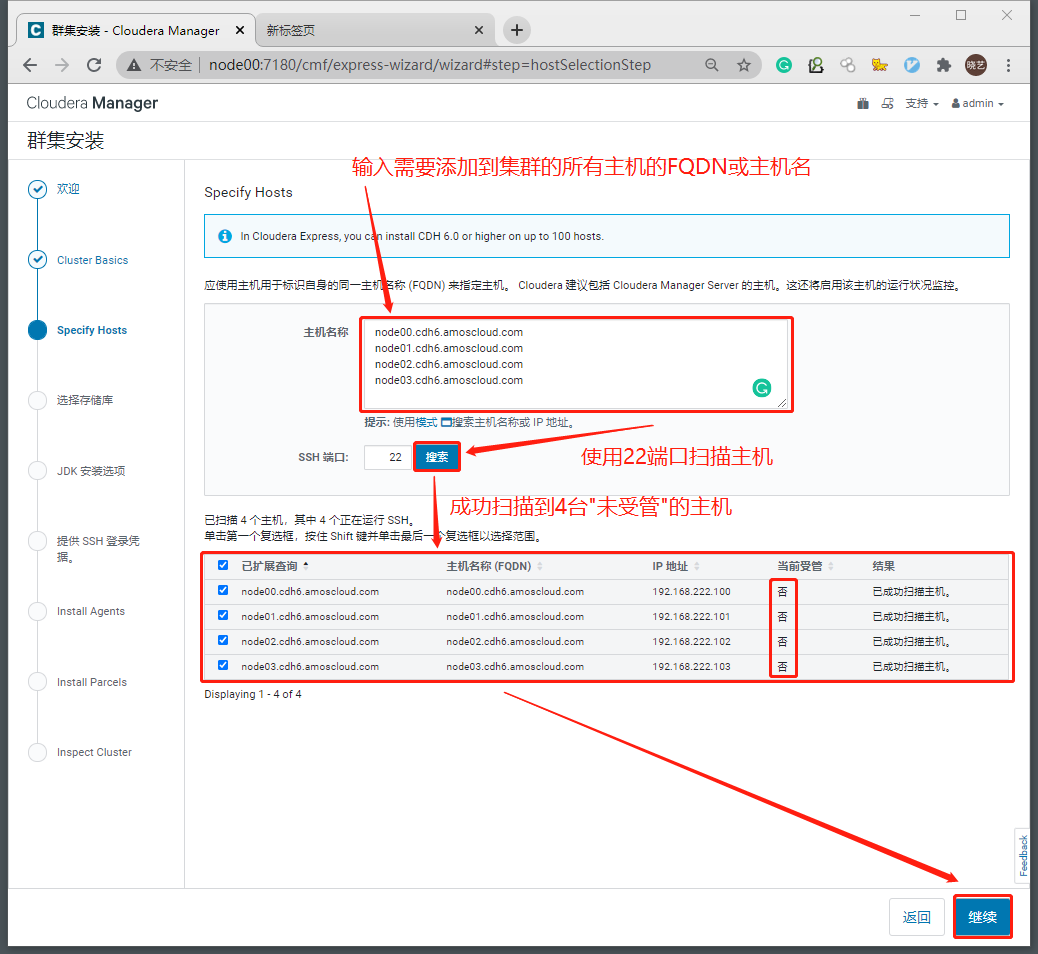
Task: Click the running-commands icon in the Cloudera header
Action: click(888, 103)
